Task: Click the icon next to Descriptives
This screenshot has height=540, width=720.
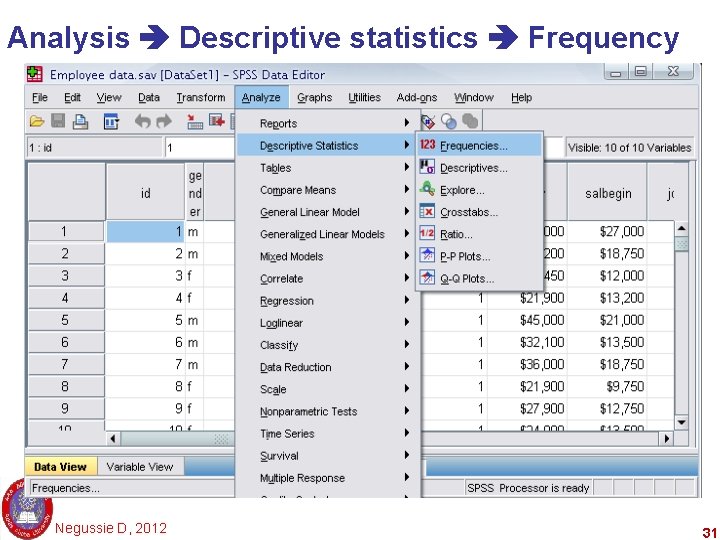Action: click(427, 167)
